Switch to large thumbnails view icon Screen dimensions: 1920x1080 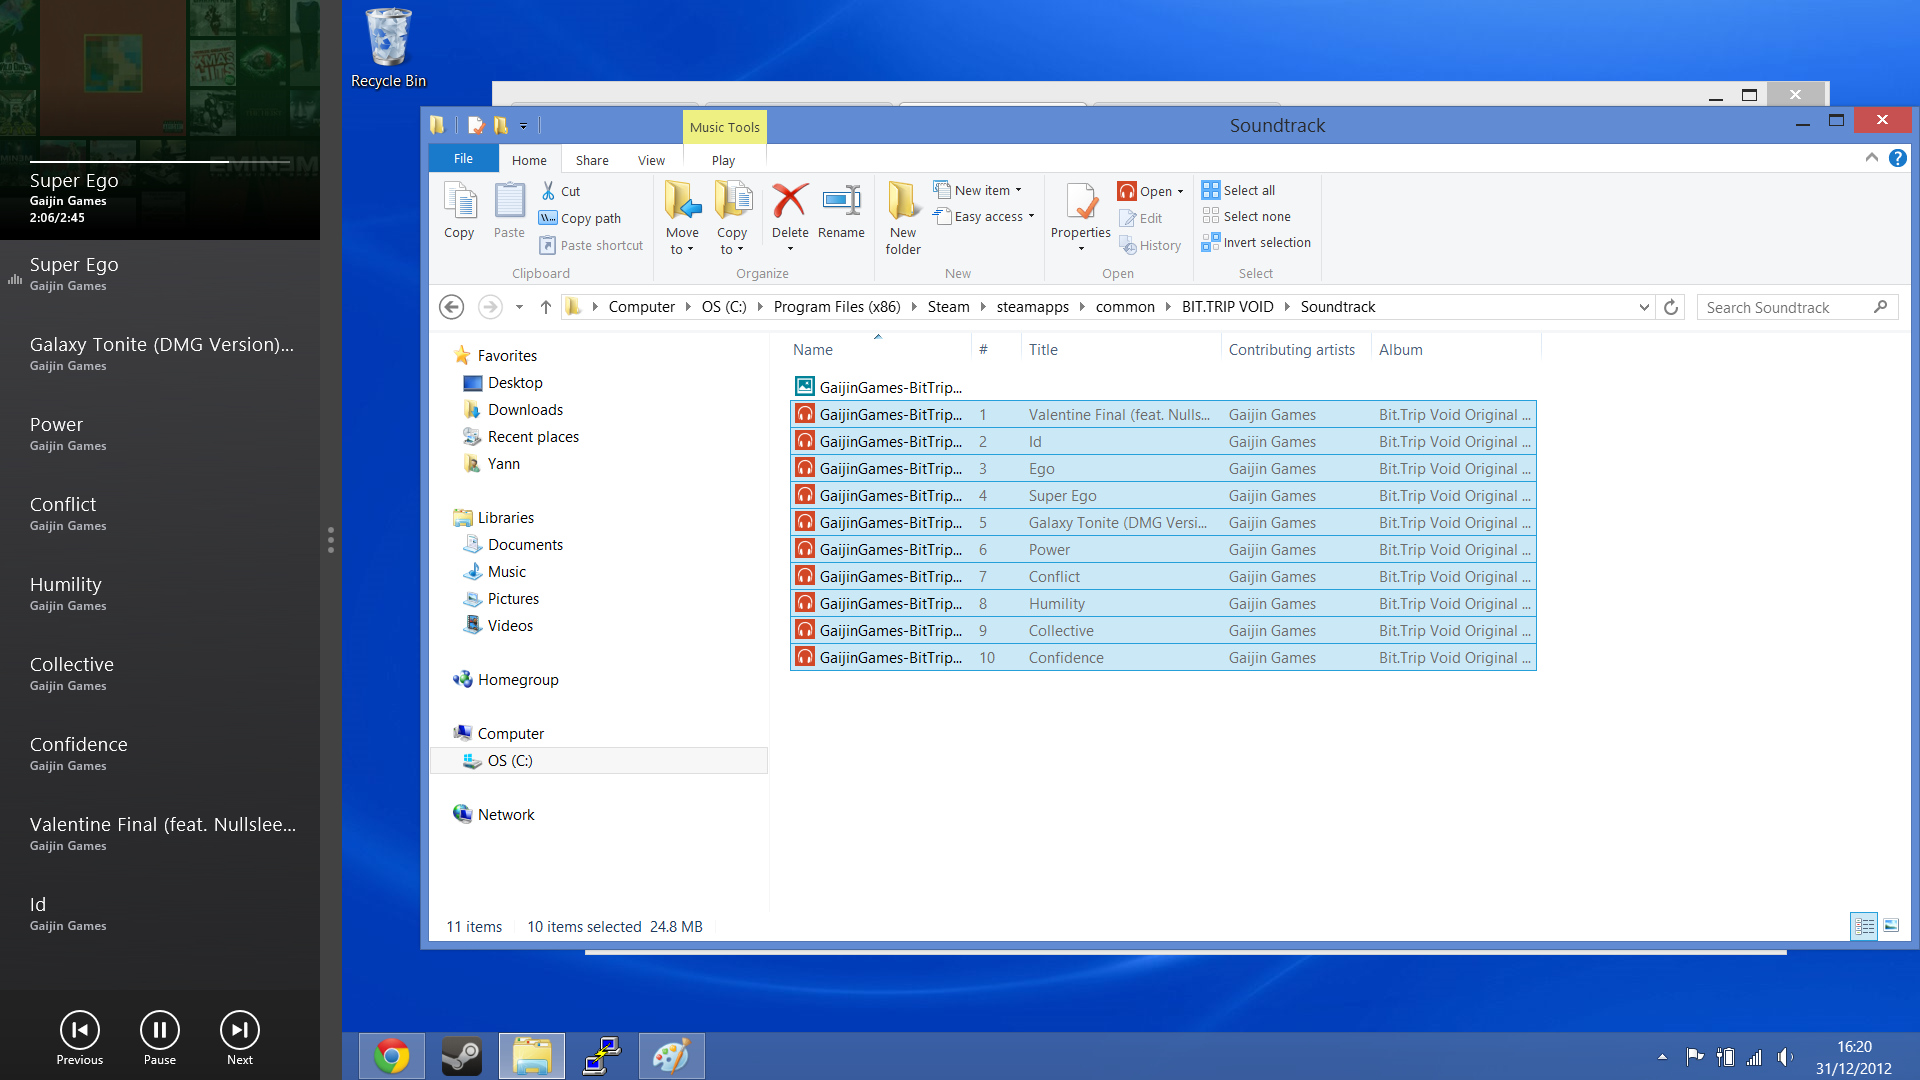point(1891,926)
